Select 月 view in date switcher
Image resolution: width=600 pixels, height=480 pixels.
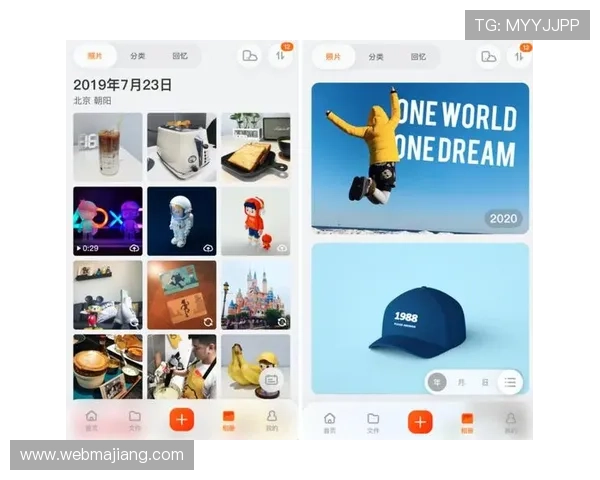(x=461, y=382)
